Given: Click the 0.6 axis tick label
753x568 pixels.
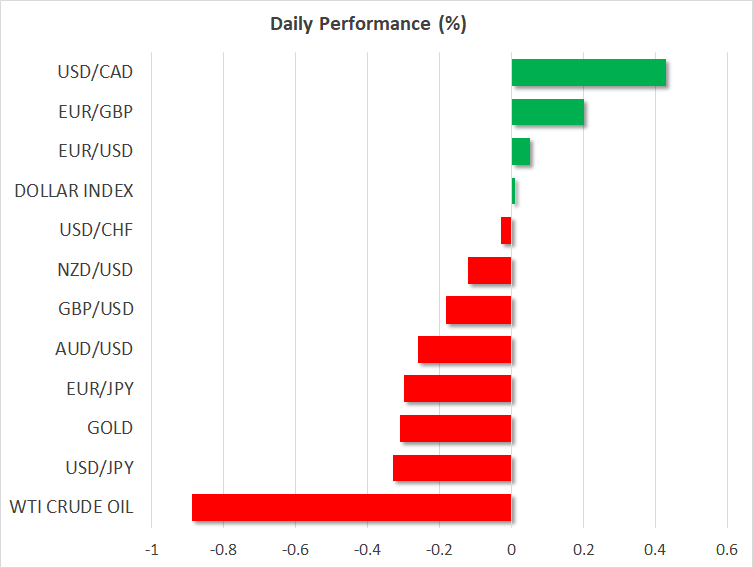Looking at the screenshot, I should click(x=727, y=549).
